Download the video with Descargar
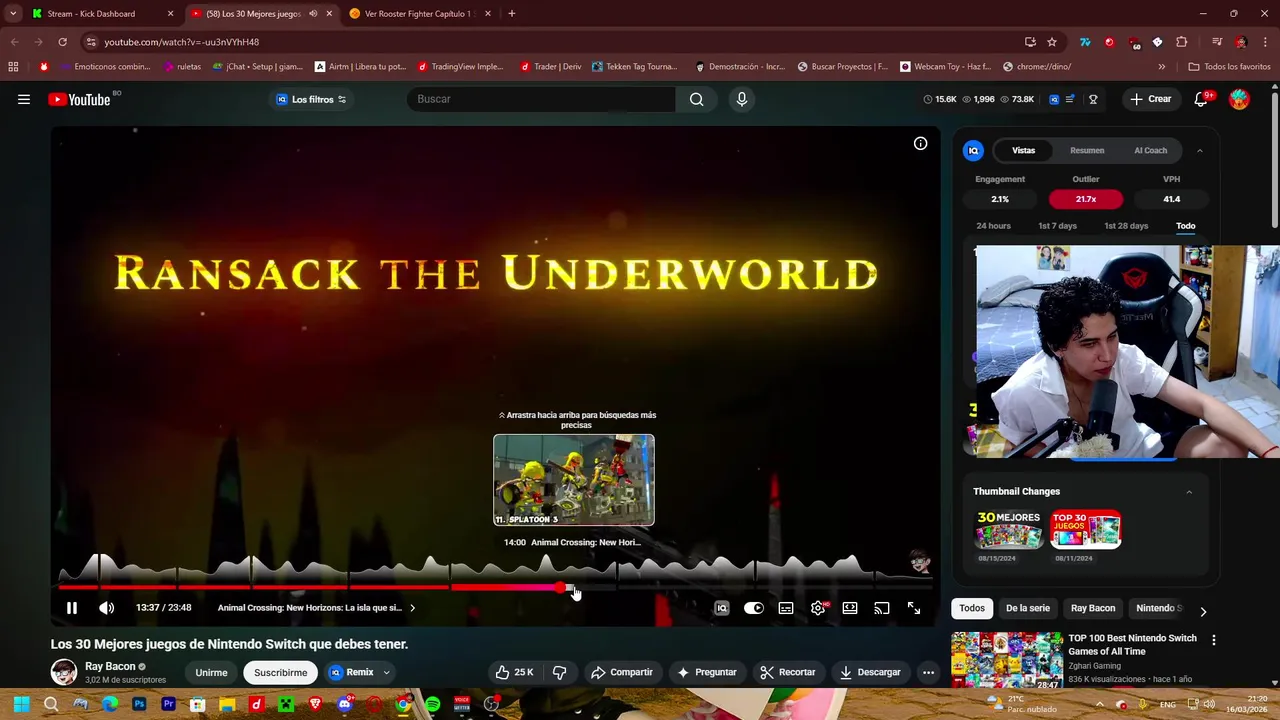1280x720 pixels. (x=870, y=672)
